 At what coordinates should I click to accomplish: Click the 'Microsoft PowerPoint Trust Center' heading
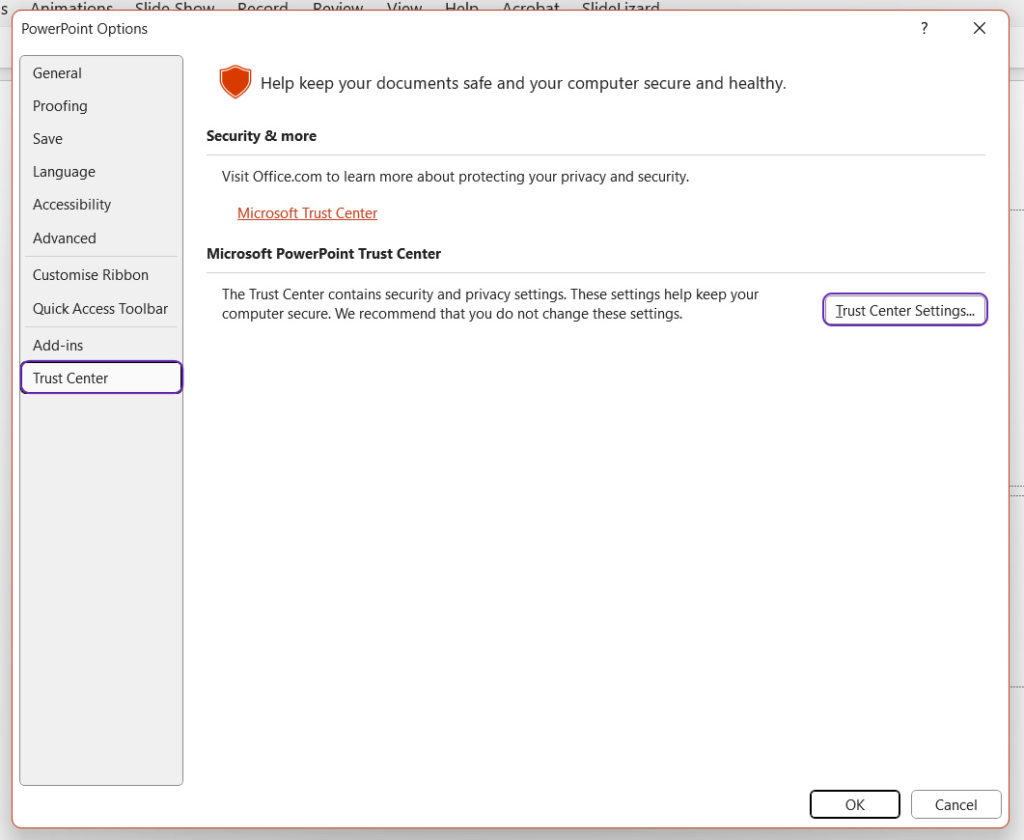tap(323, 253)
